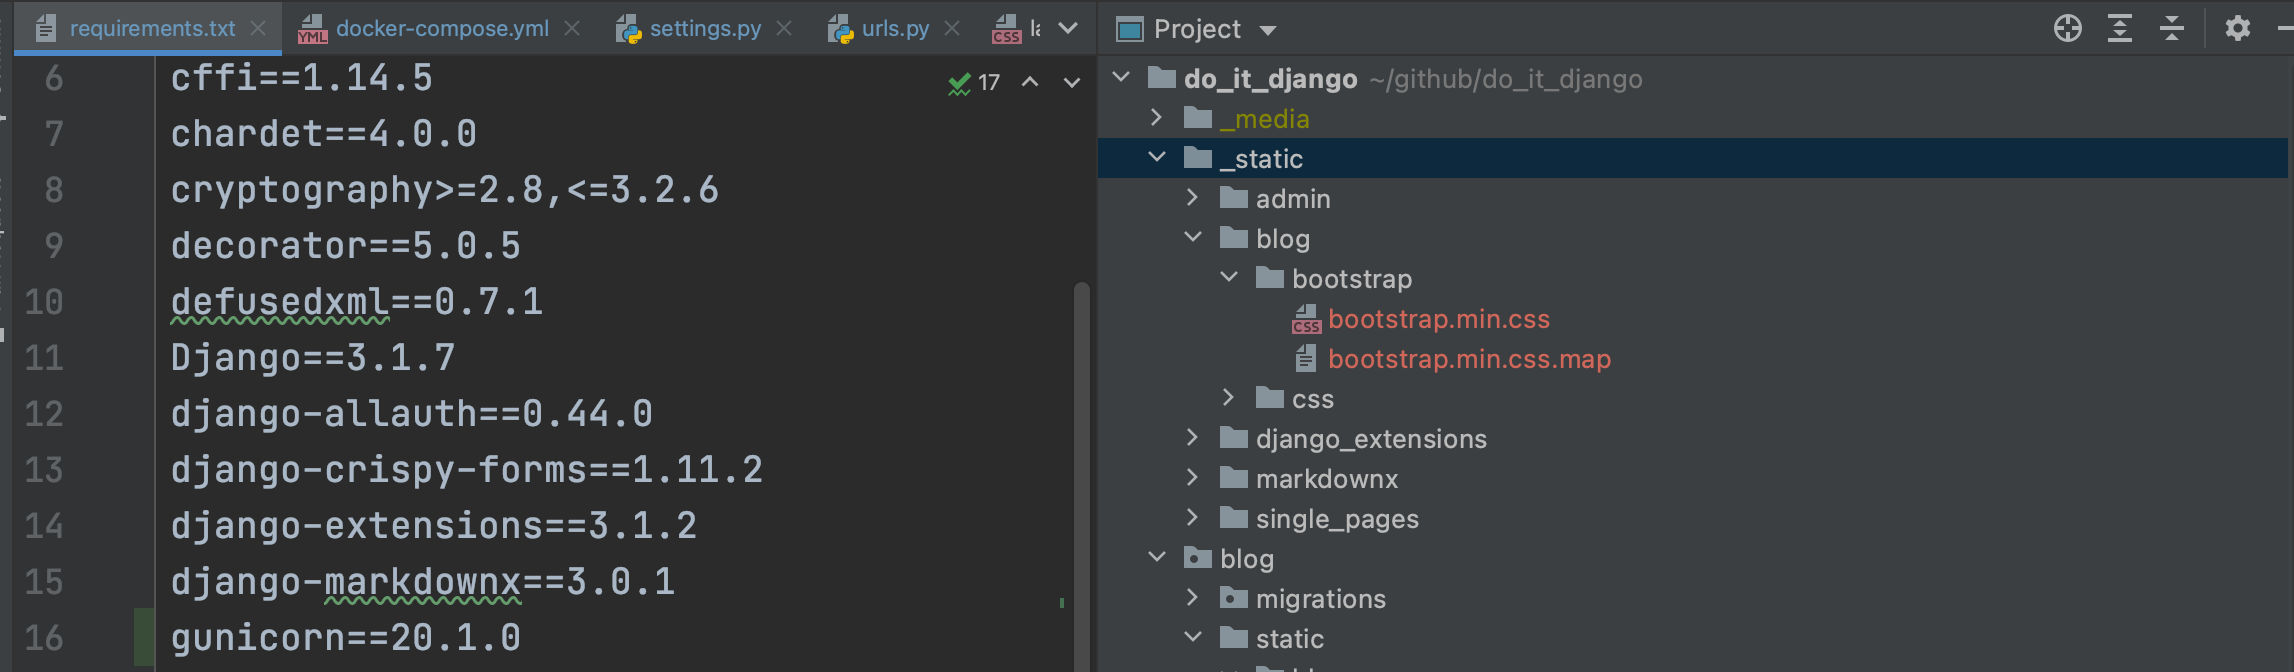This screenshot has width=2294, height=672.
Task: Click the green change marker at line 16
Action: (x=144, y=638)
